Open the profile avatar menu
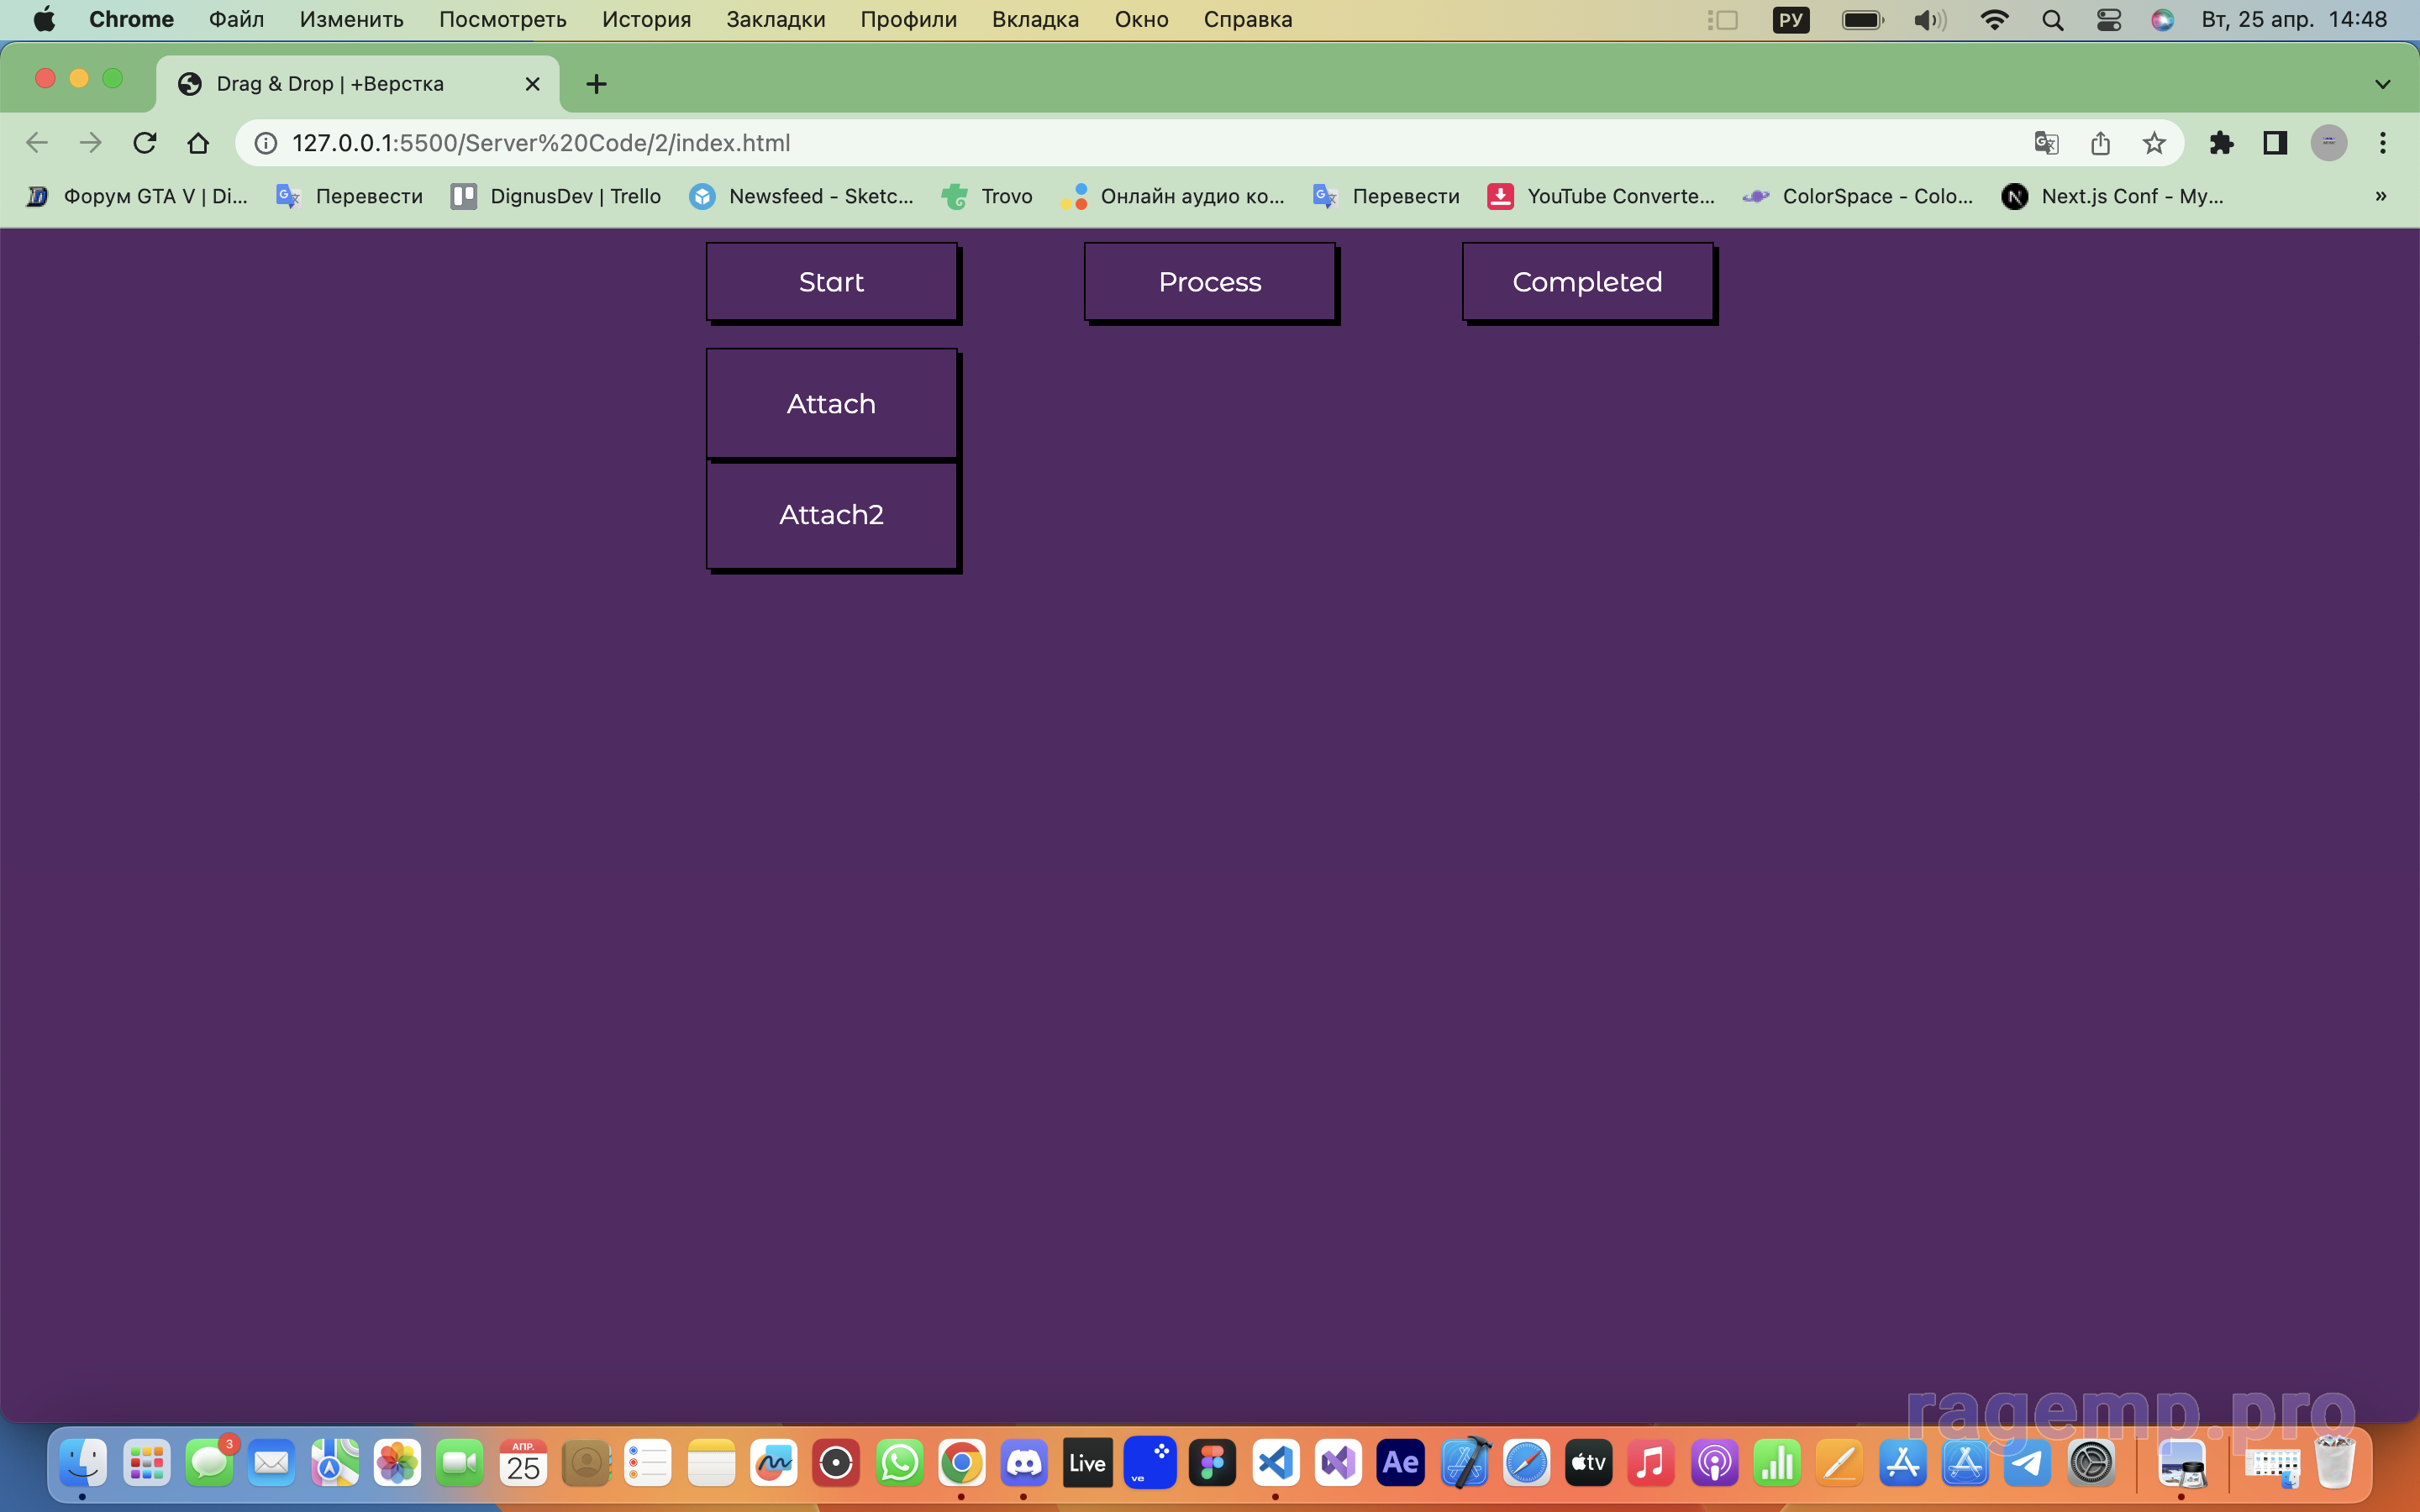This screenshot has height=1512, width=2420. point(2328,143)
